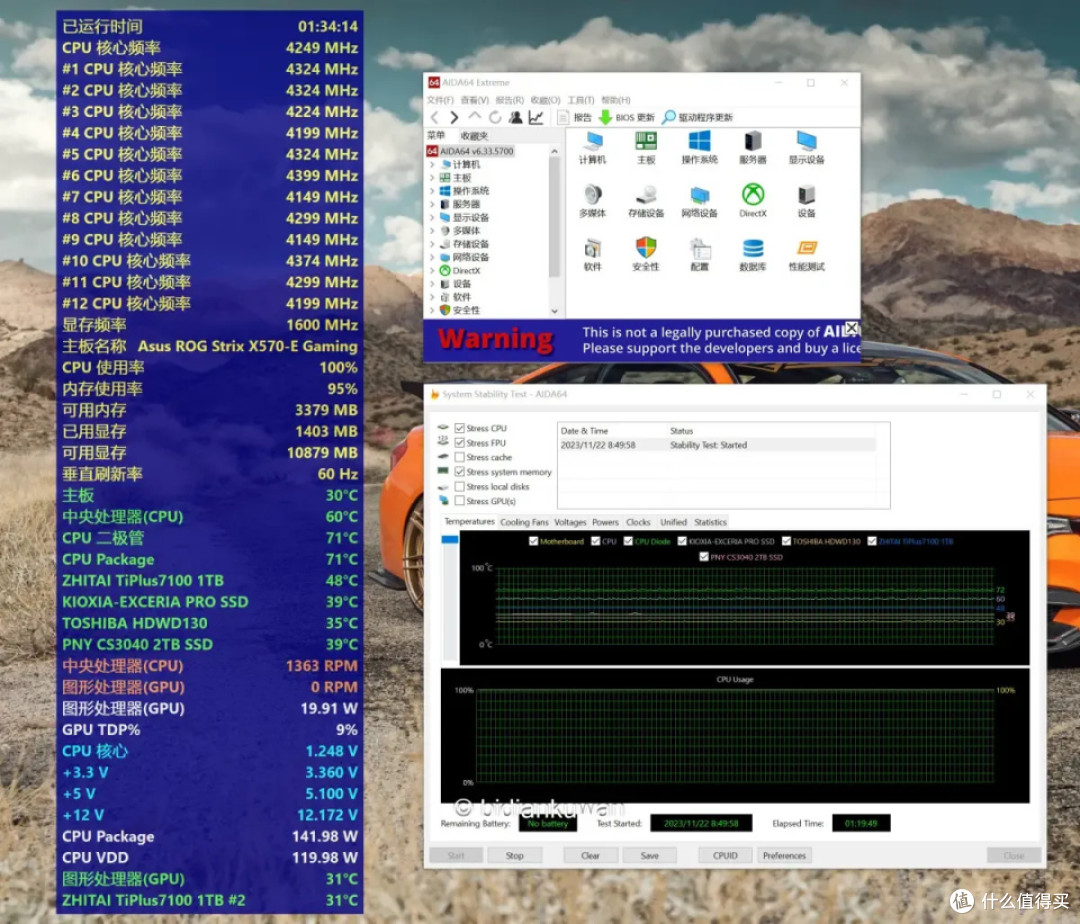Expand the 服务器 tree node
This screenshot has width=1080, height=924.
pos(432,204)
